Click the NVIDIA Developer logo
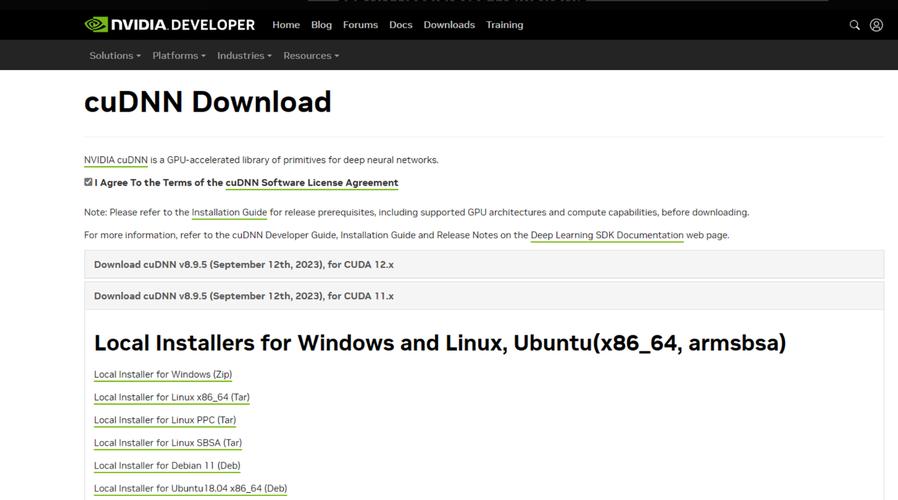 (x=170, y=25)
